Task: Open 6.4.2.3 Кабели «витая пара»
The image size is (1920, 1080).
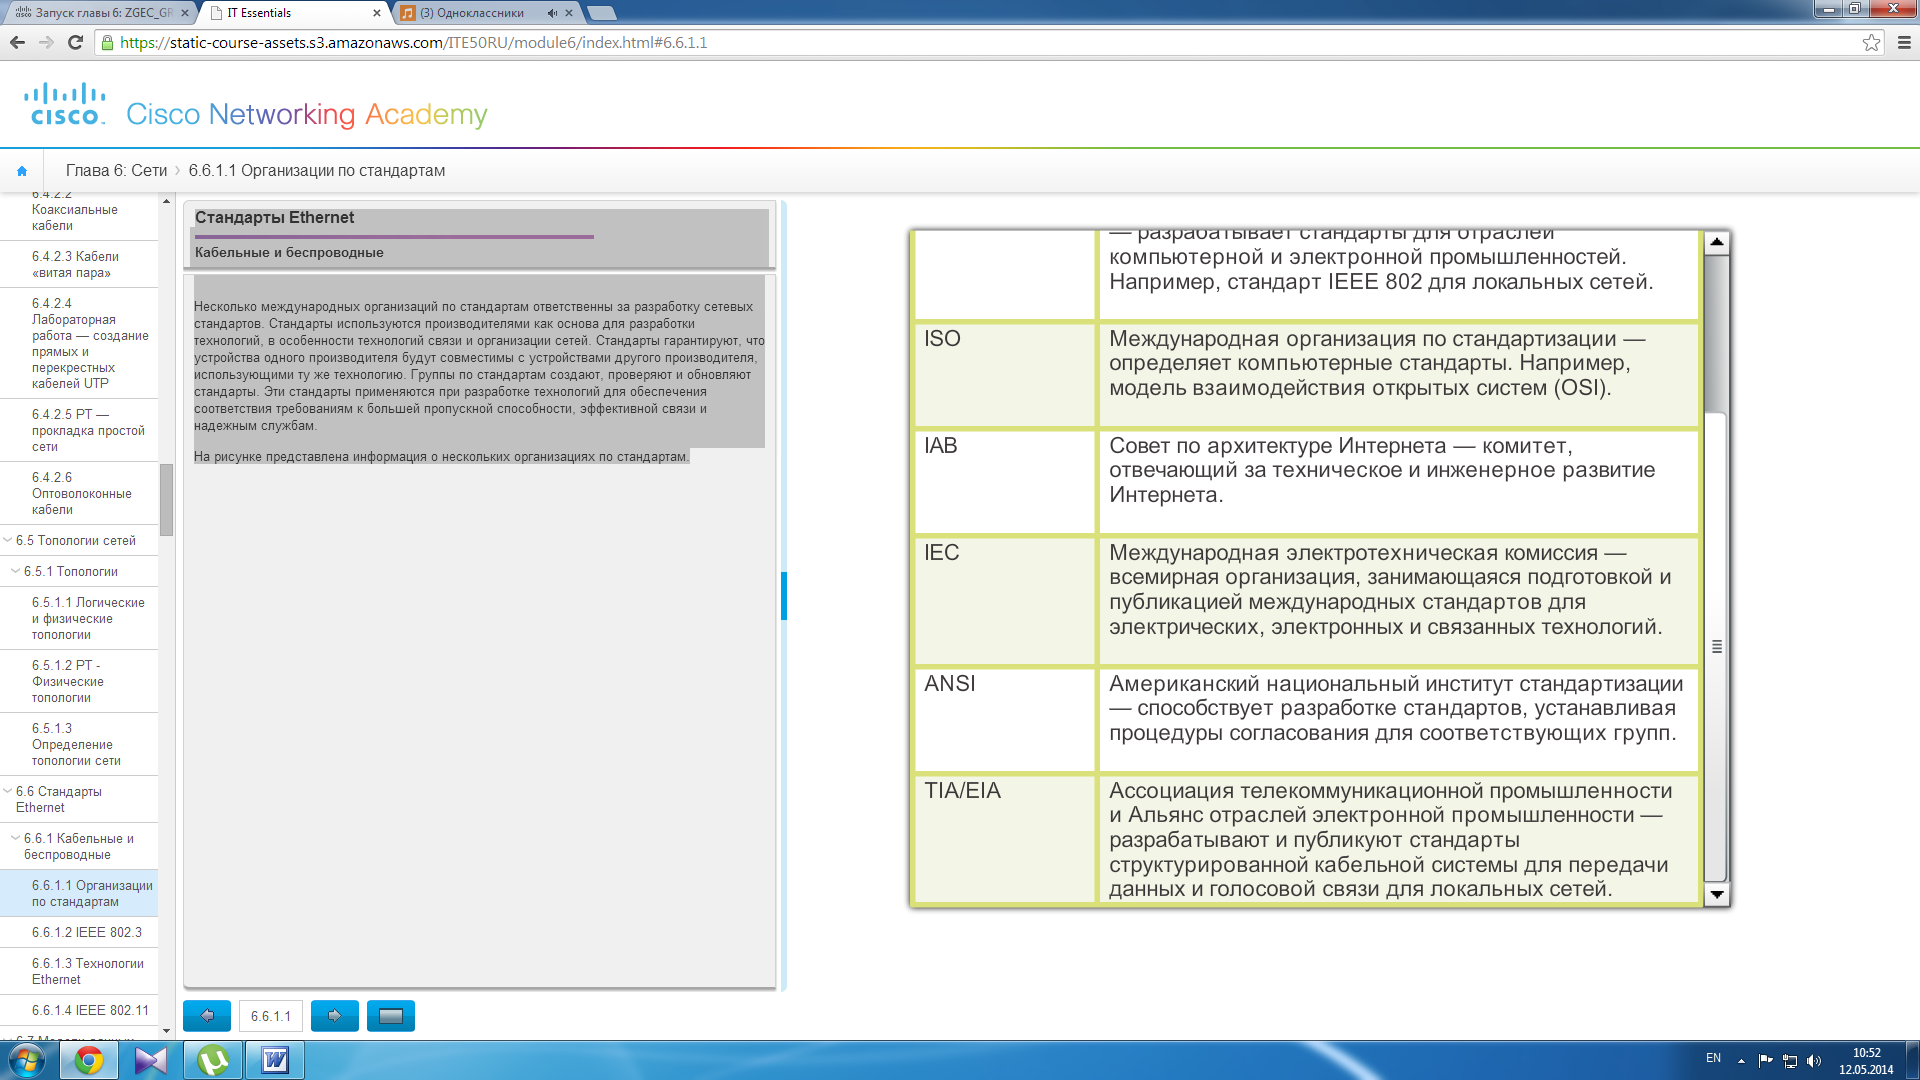Action: [x=79, y=264]
